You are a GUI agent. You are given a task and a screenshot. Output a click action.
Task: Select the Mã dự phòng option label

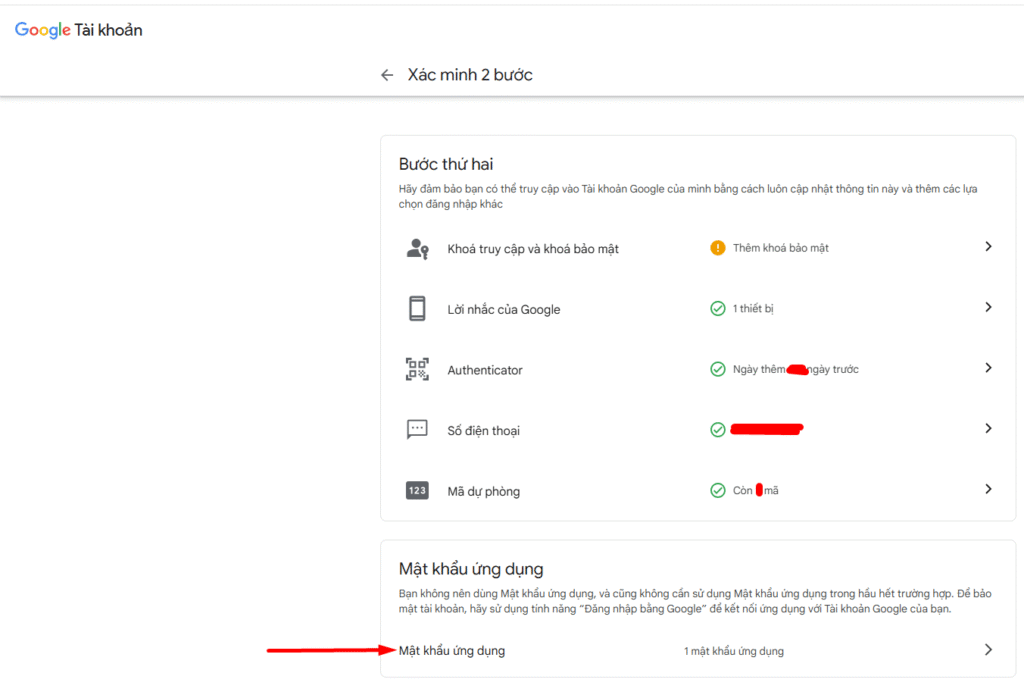483,491
